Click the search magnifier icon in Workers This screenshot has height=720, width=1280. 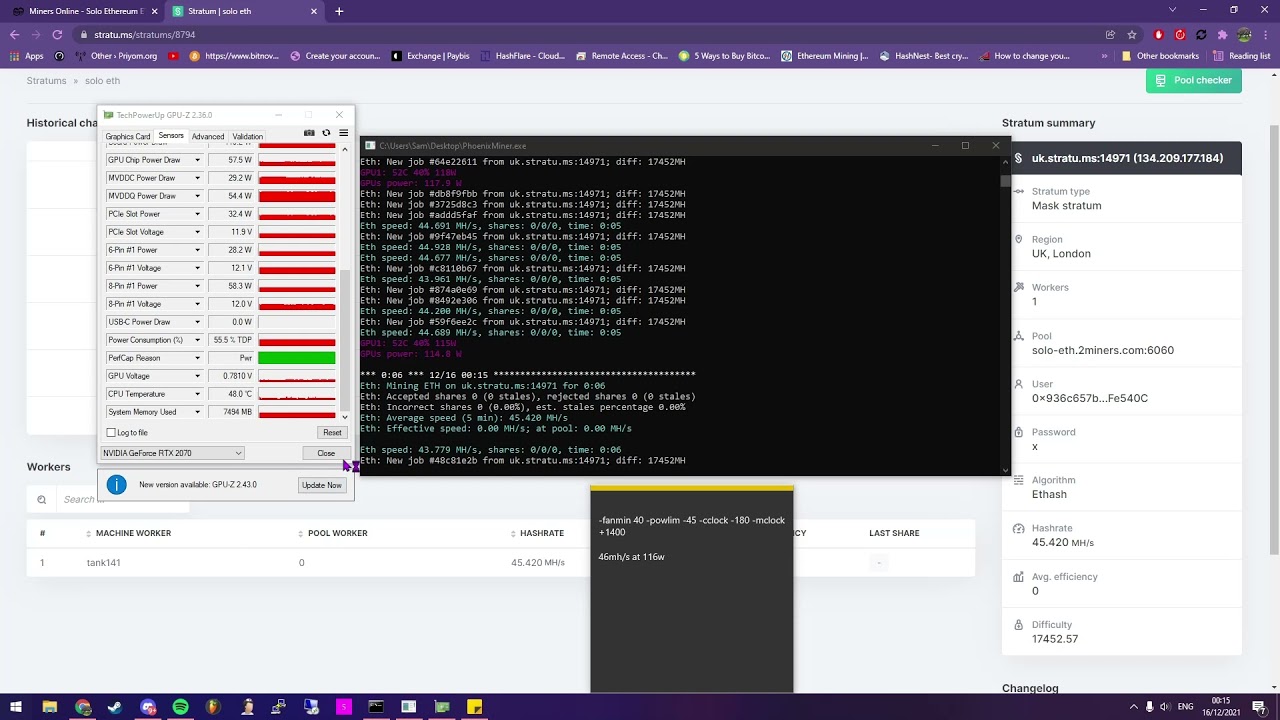41,499
